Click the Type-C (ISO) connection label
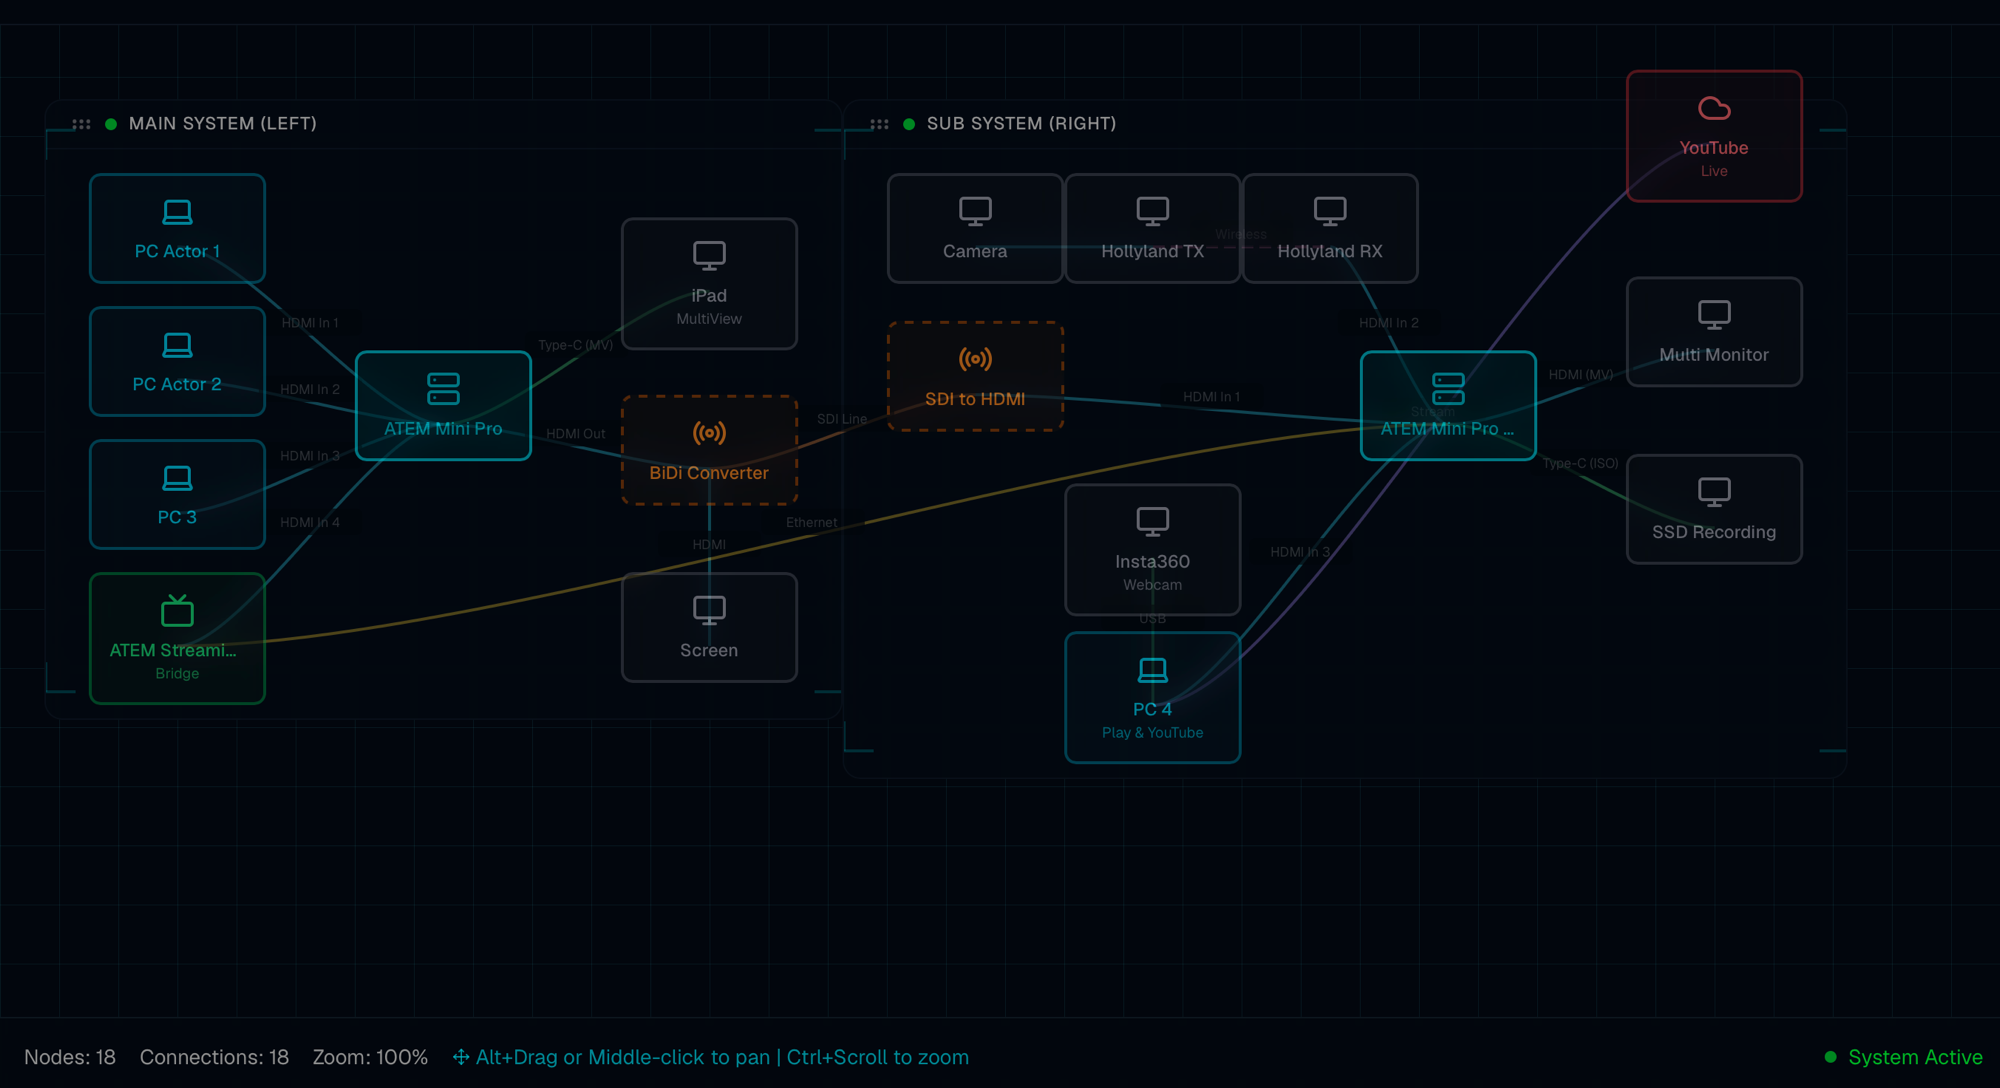 (x=1581, y=463)
